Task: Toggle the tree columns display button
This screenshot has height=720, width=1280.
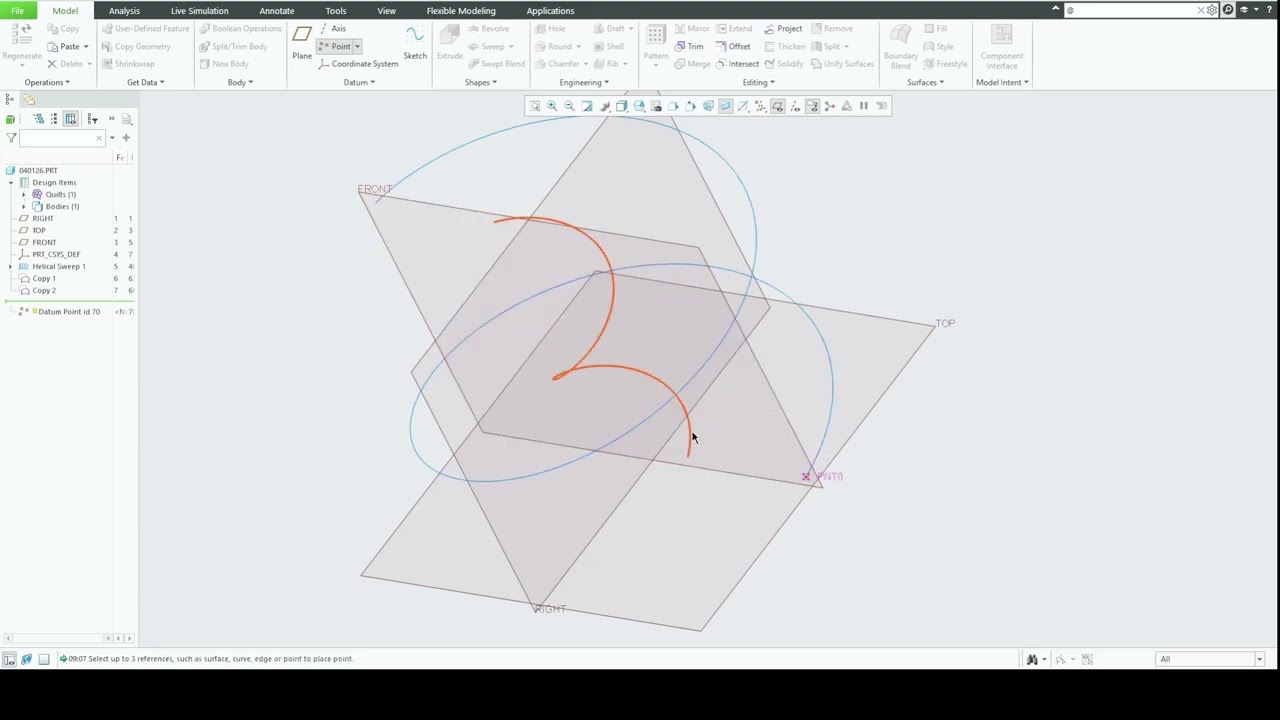Action: [x=71, y=119]
